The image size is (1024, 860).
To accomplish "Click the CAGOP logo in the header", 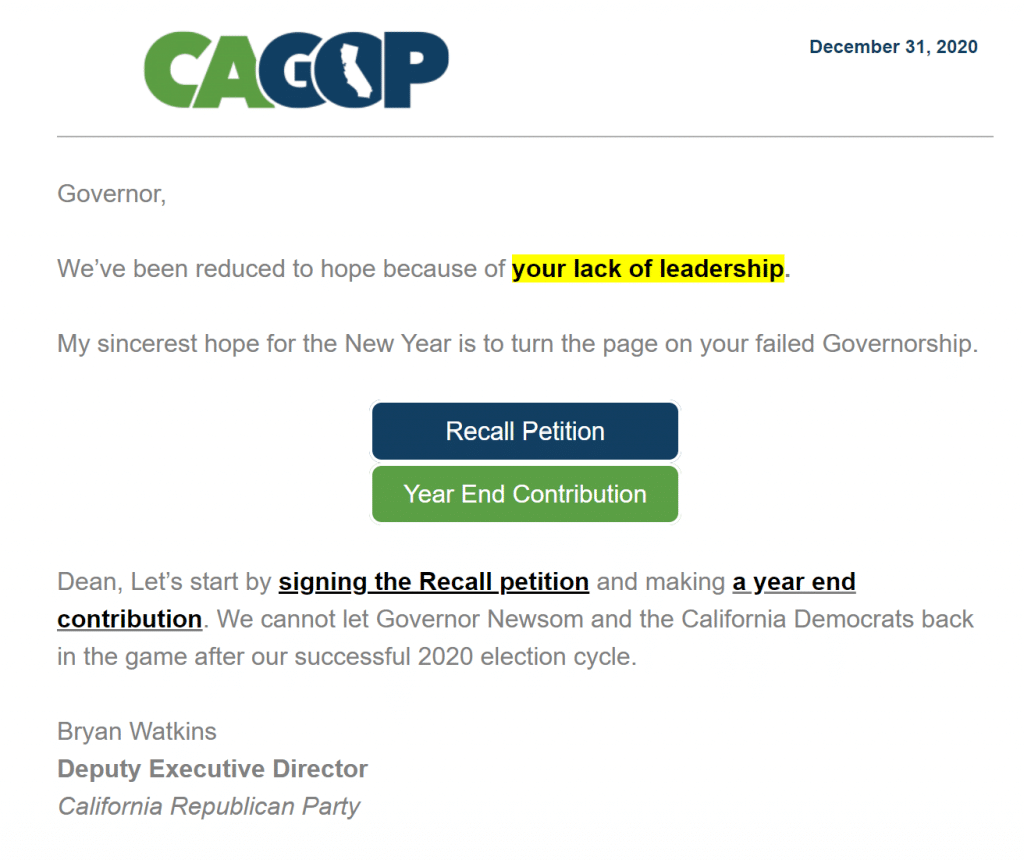I will (296, 71).
